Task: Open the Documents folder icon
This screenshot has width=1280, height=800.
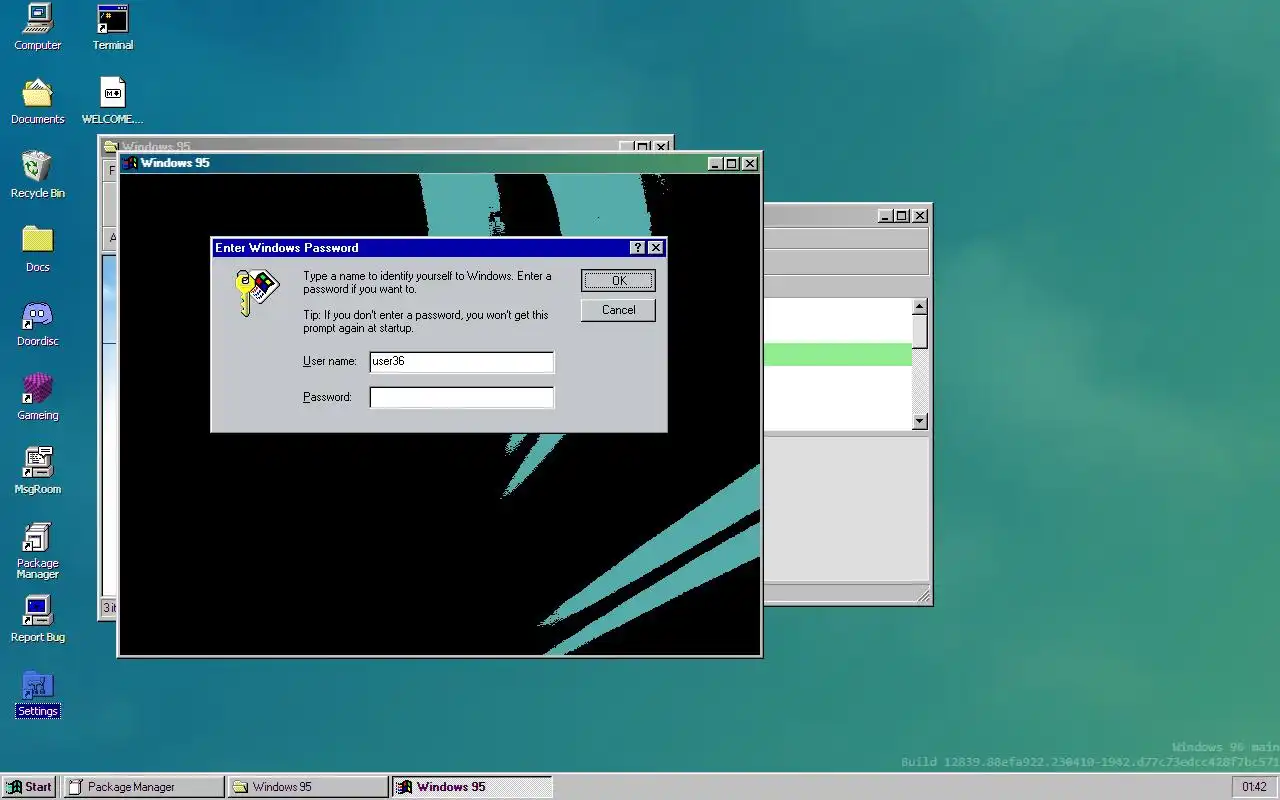Action: coord(37,101)
